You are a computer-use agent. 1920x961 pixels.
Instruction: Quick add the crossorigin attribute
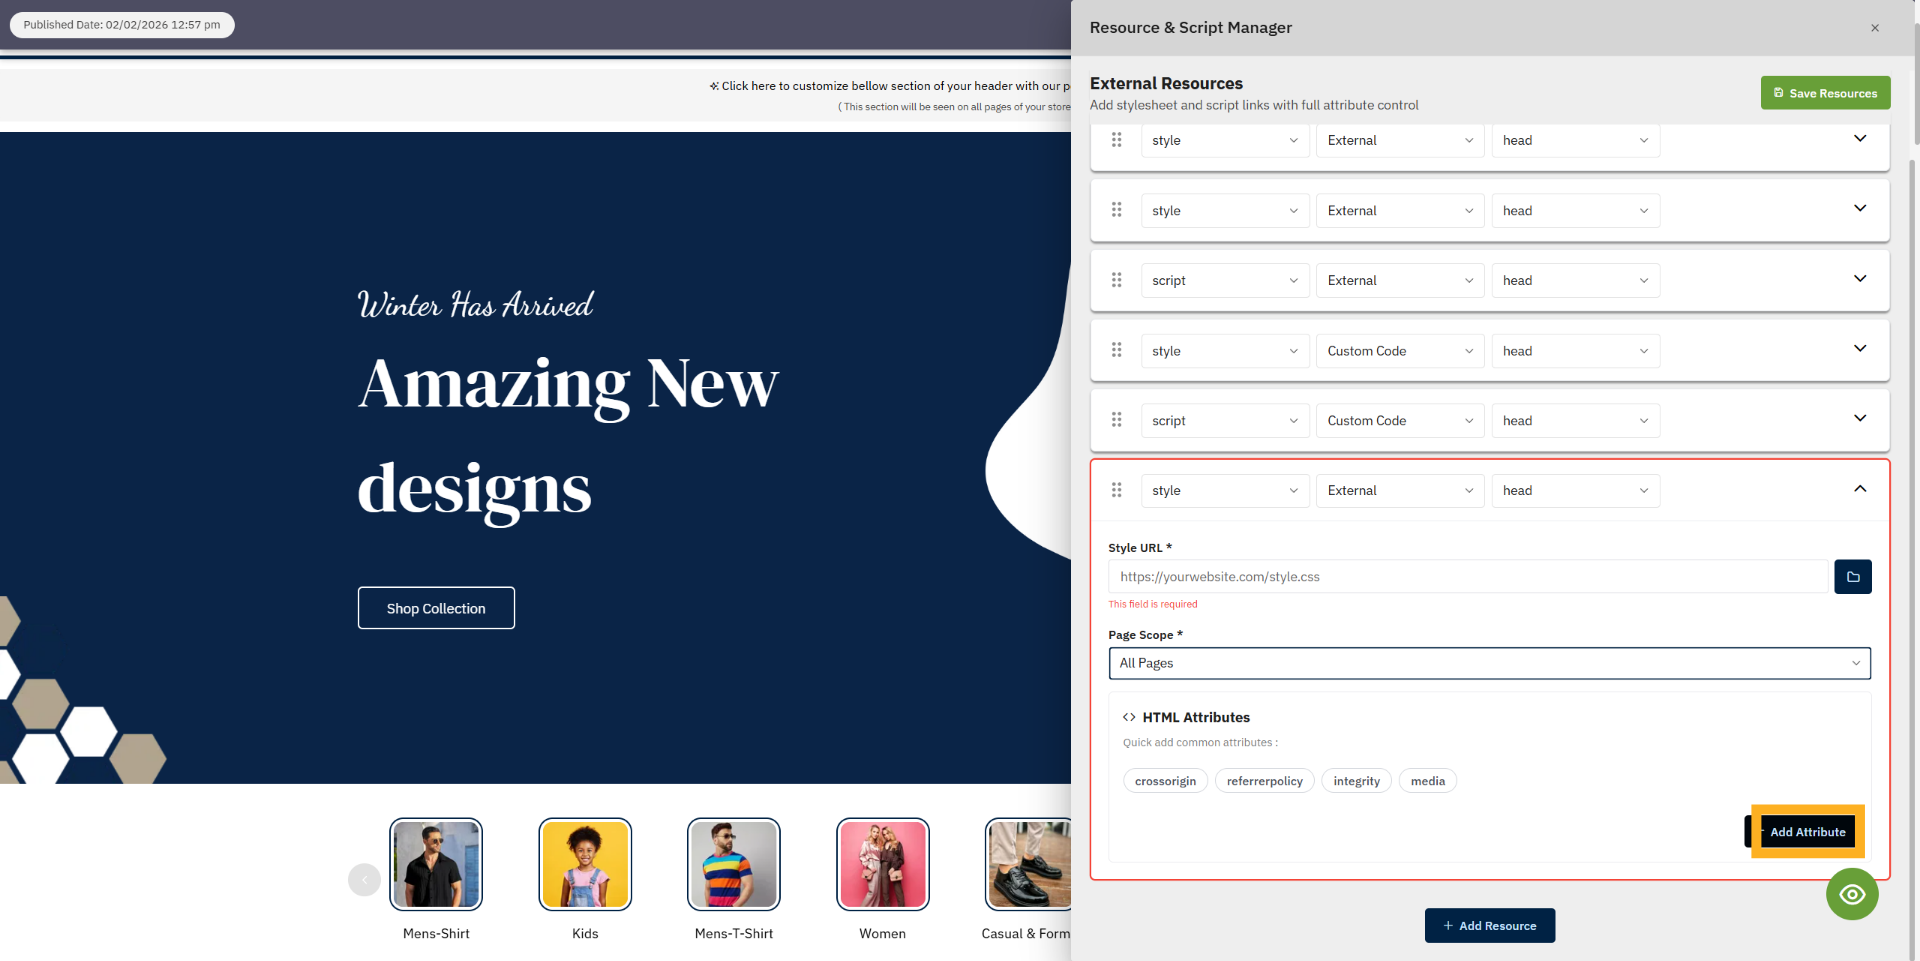[1164, 781]
